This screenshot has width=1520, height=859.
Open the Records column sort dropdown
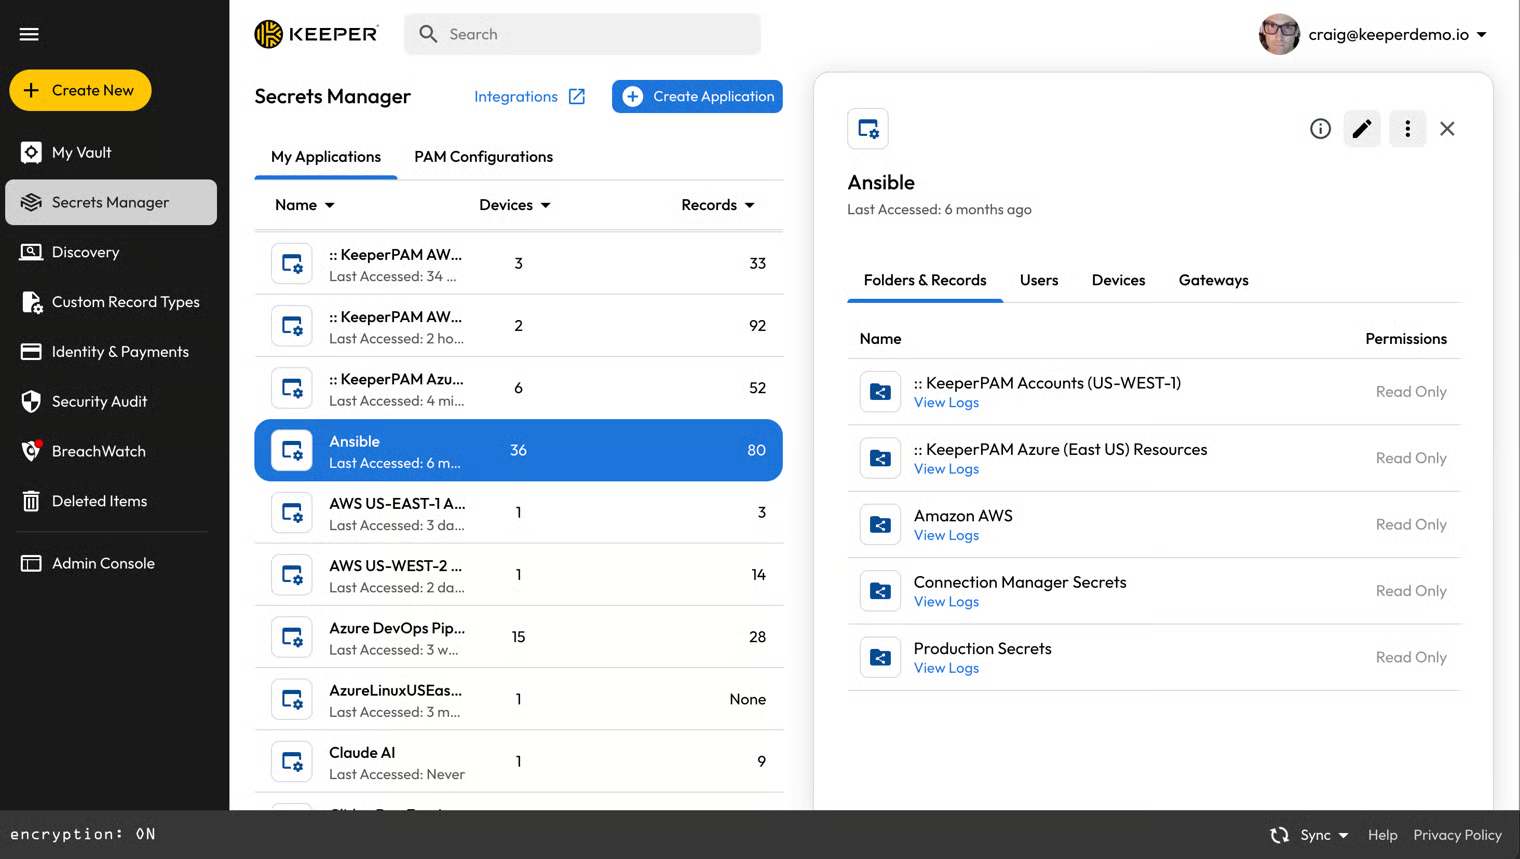(718, 205)
